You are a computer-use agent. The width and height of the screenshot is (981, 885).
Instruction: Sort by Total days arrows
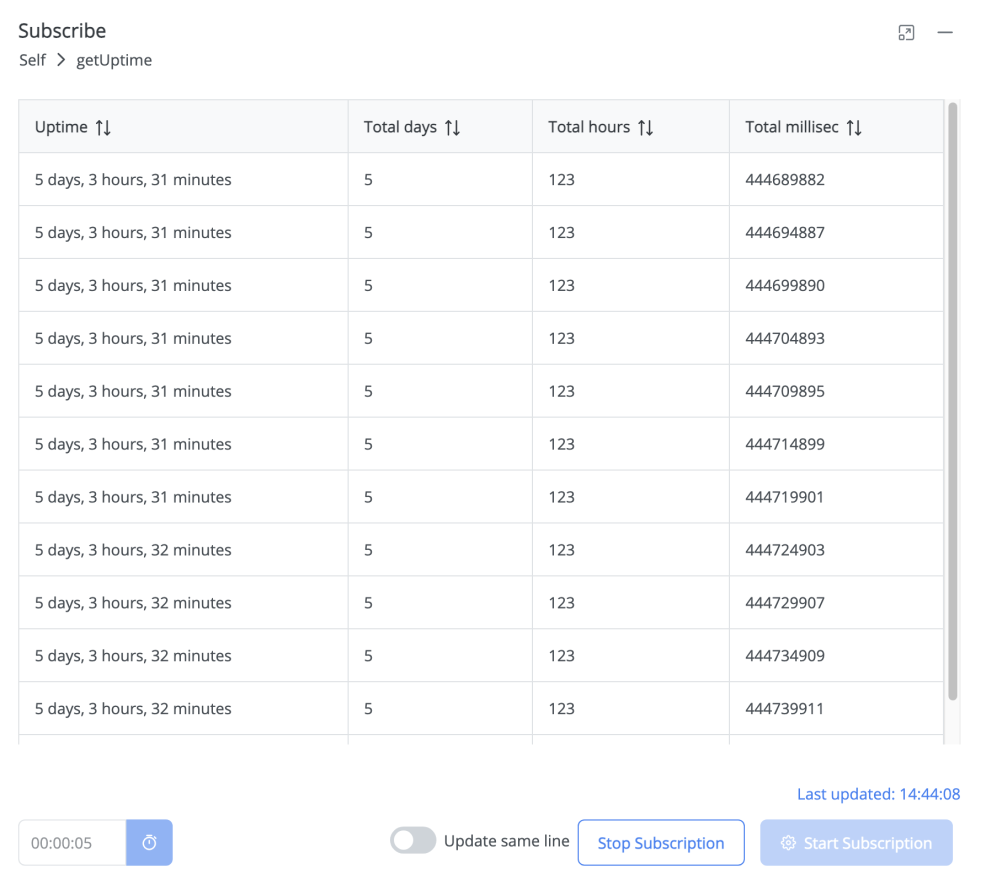[x=452, y=127]
